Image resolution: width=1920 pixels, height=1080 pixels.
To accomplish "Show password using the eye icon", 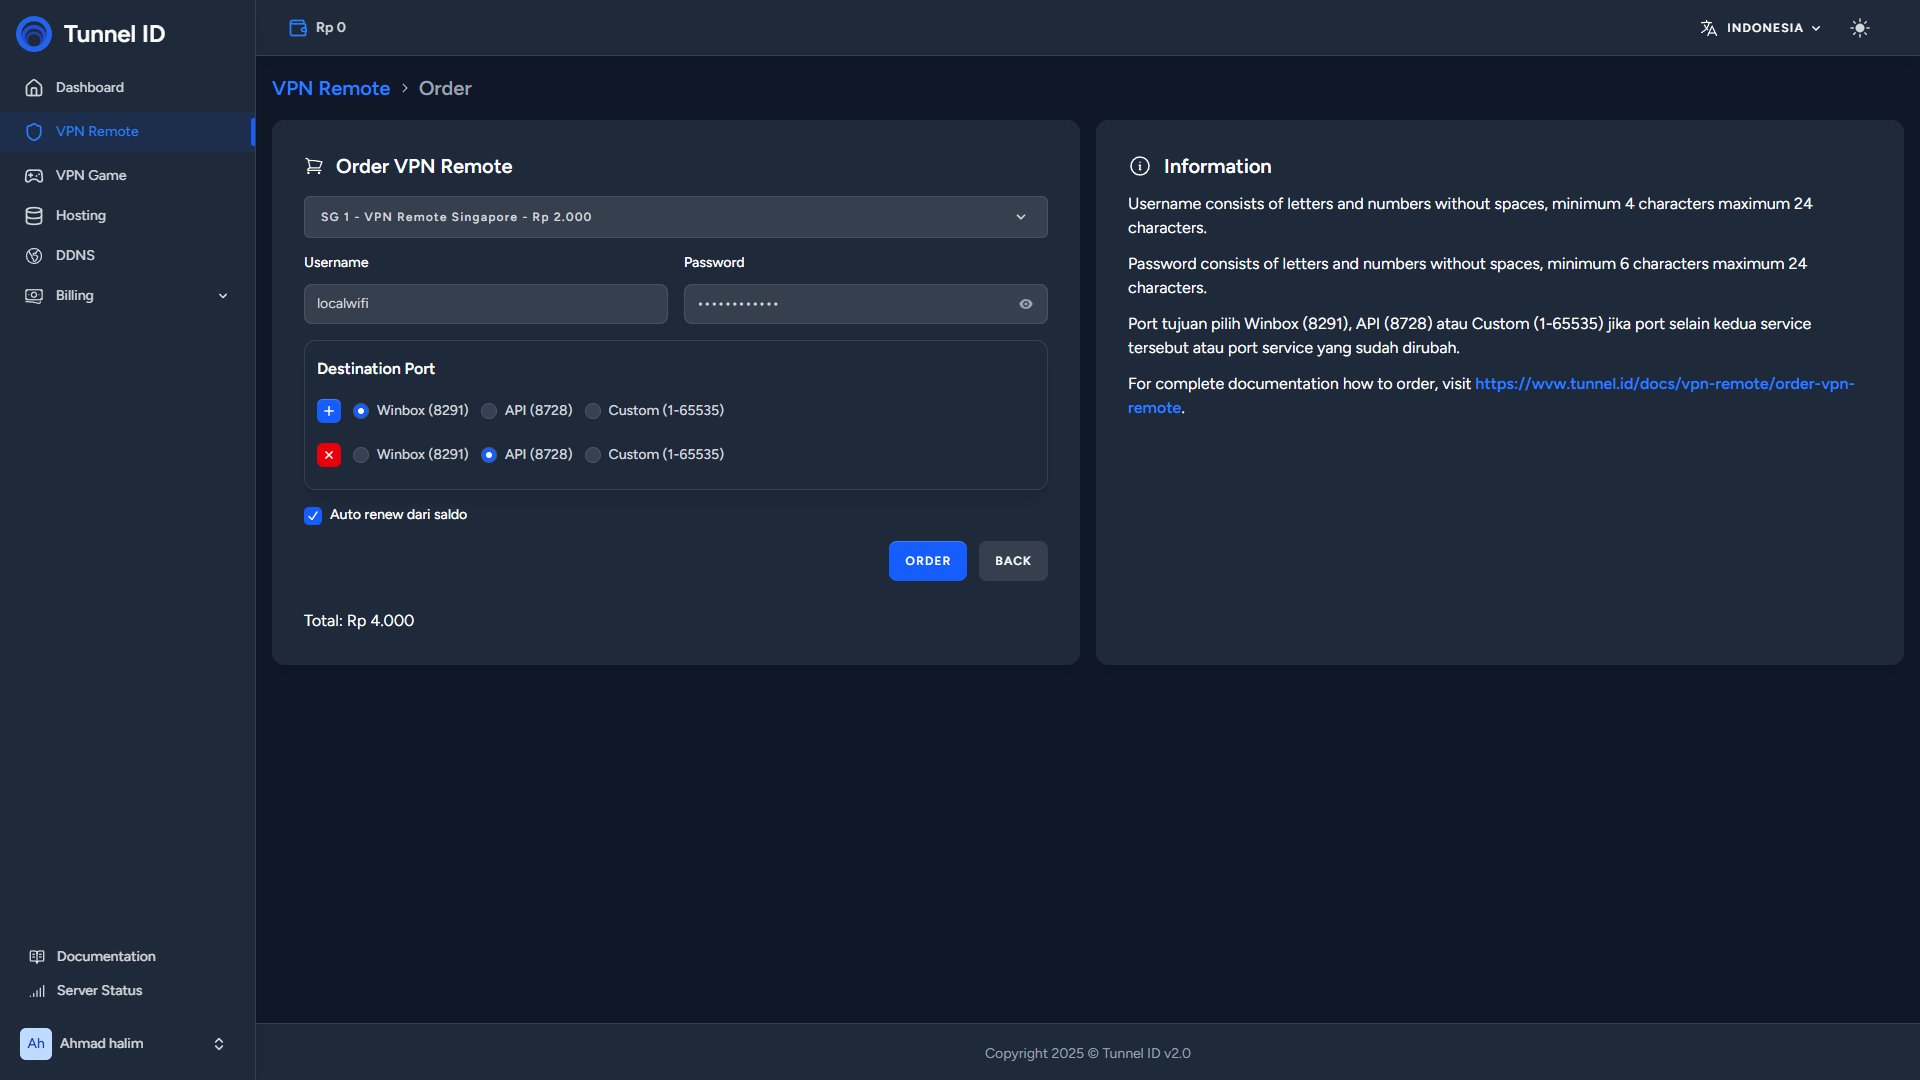I will click(1025, 304).
